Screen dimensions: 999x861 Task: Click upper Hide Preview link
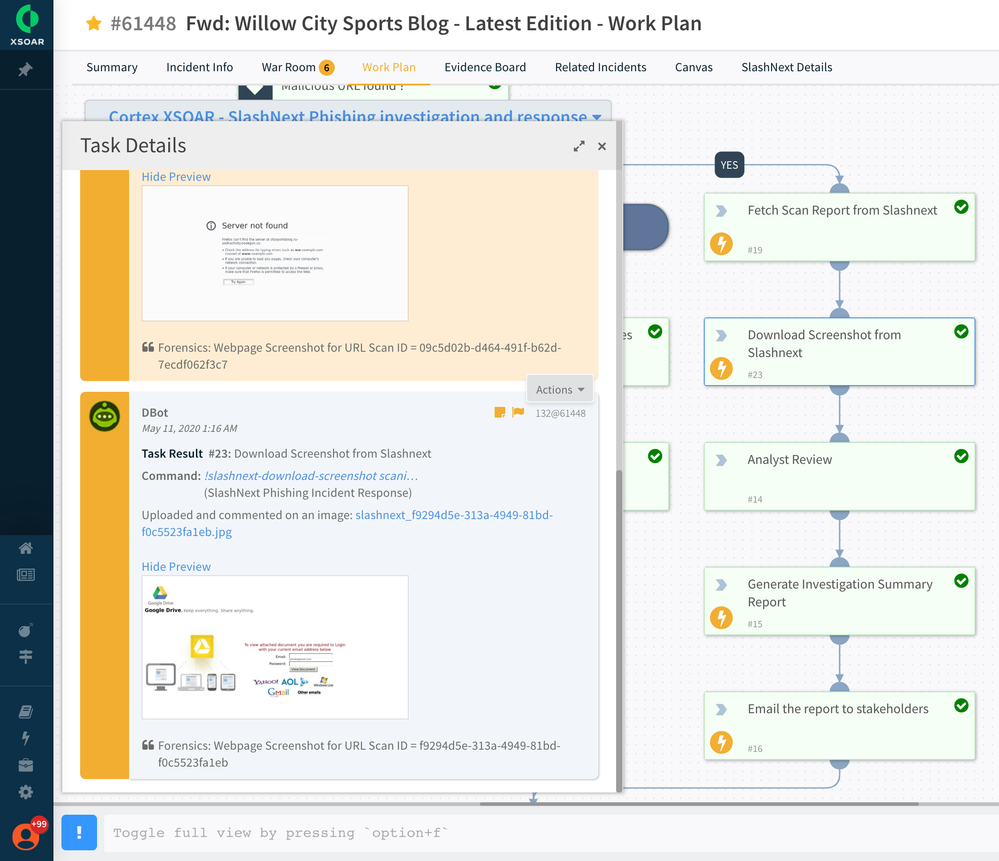click(x=176, y=177)
